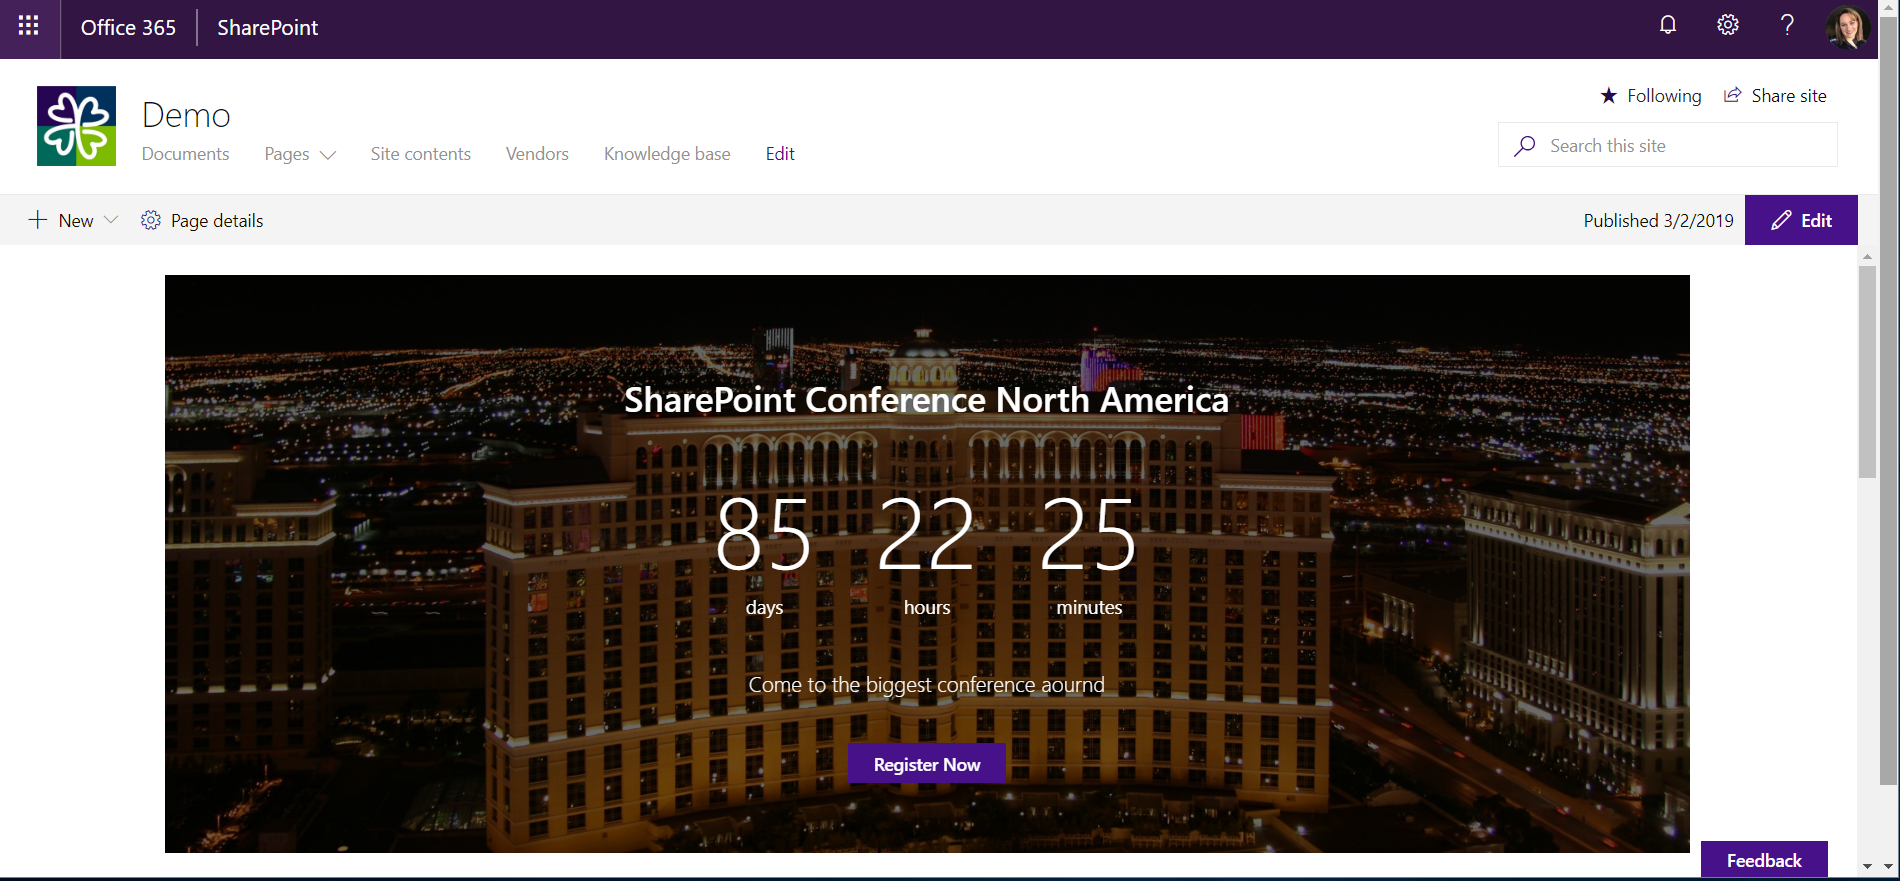
Task: Click the Following text label
Action: pos(1664,96)
